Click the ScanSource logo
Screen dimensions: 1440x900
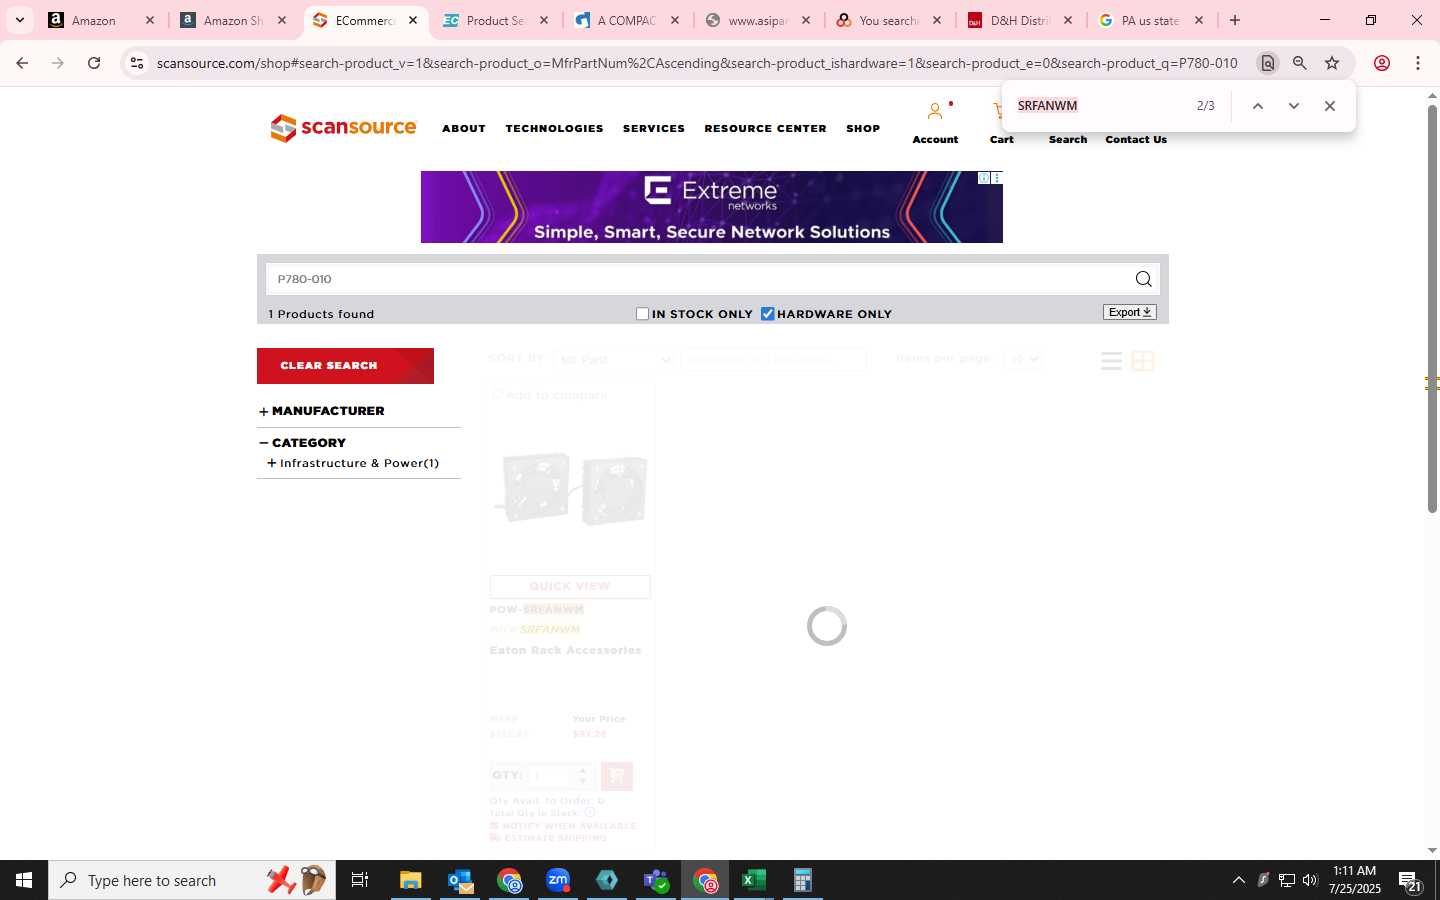[x=343, y=128]
